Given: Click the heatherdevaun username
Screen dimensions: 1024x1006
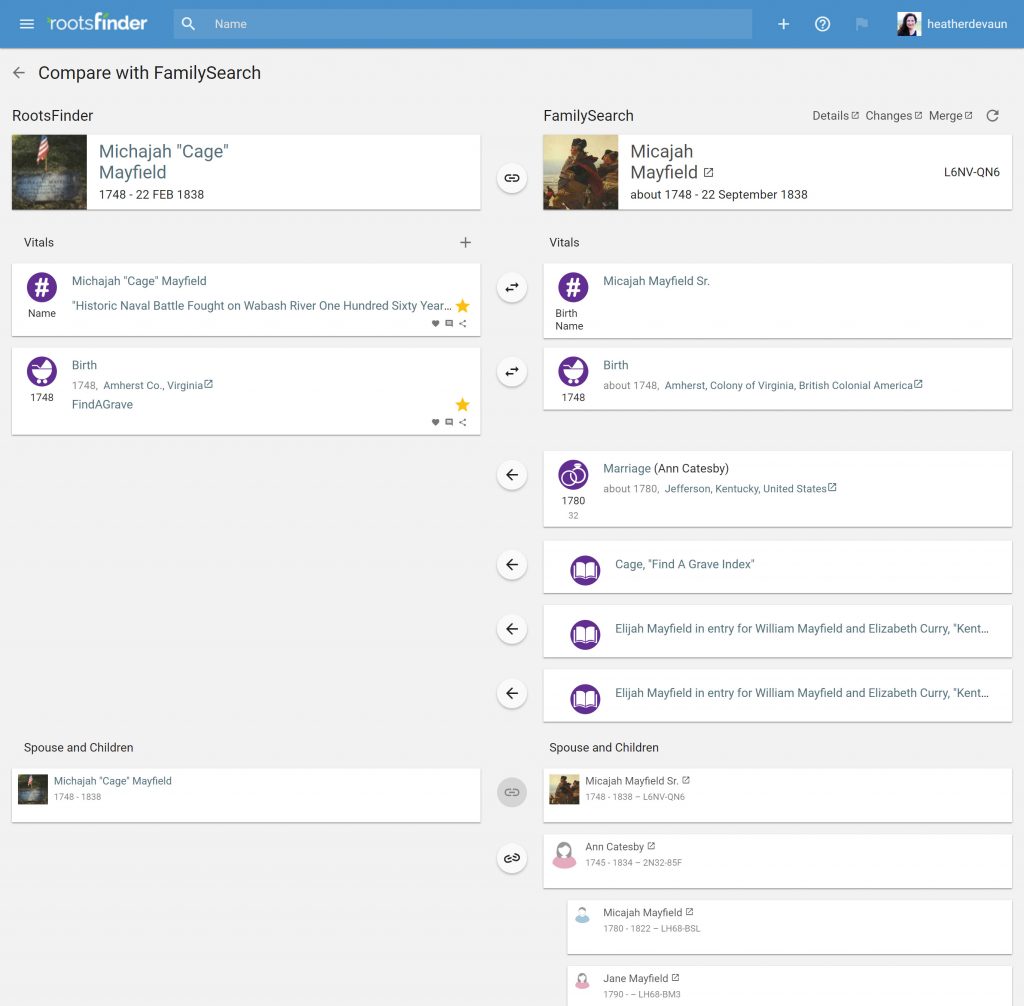Looking at the screenshot, I should (967, 24).
